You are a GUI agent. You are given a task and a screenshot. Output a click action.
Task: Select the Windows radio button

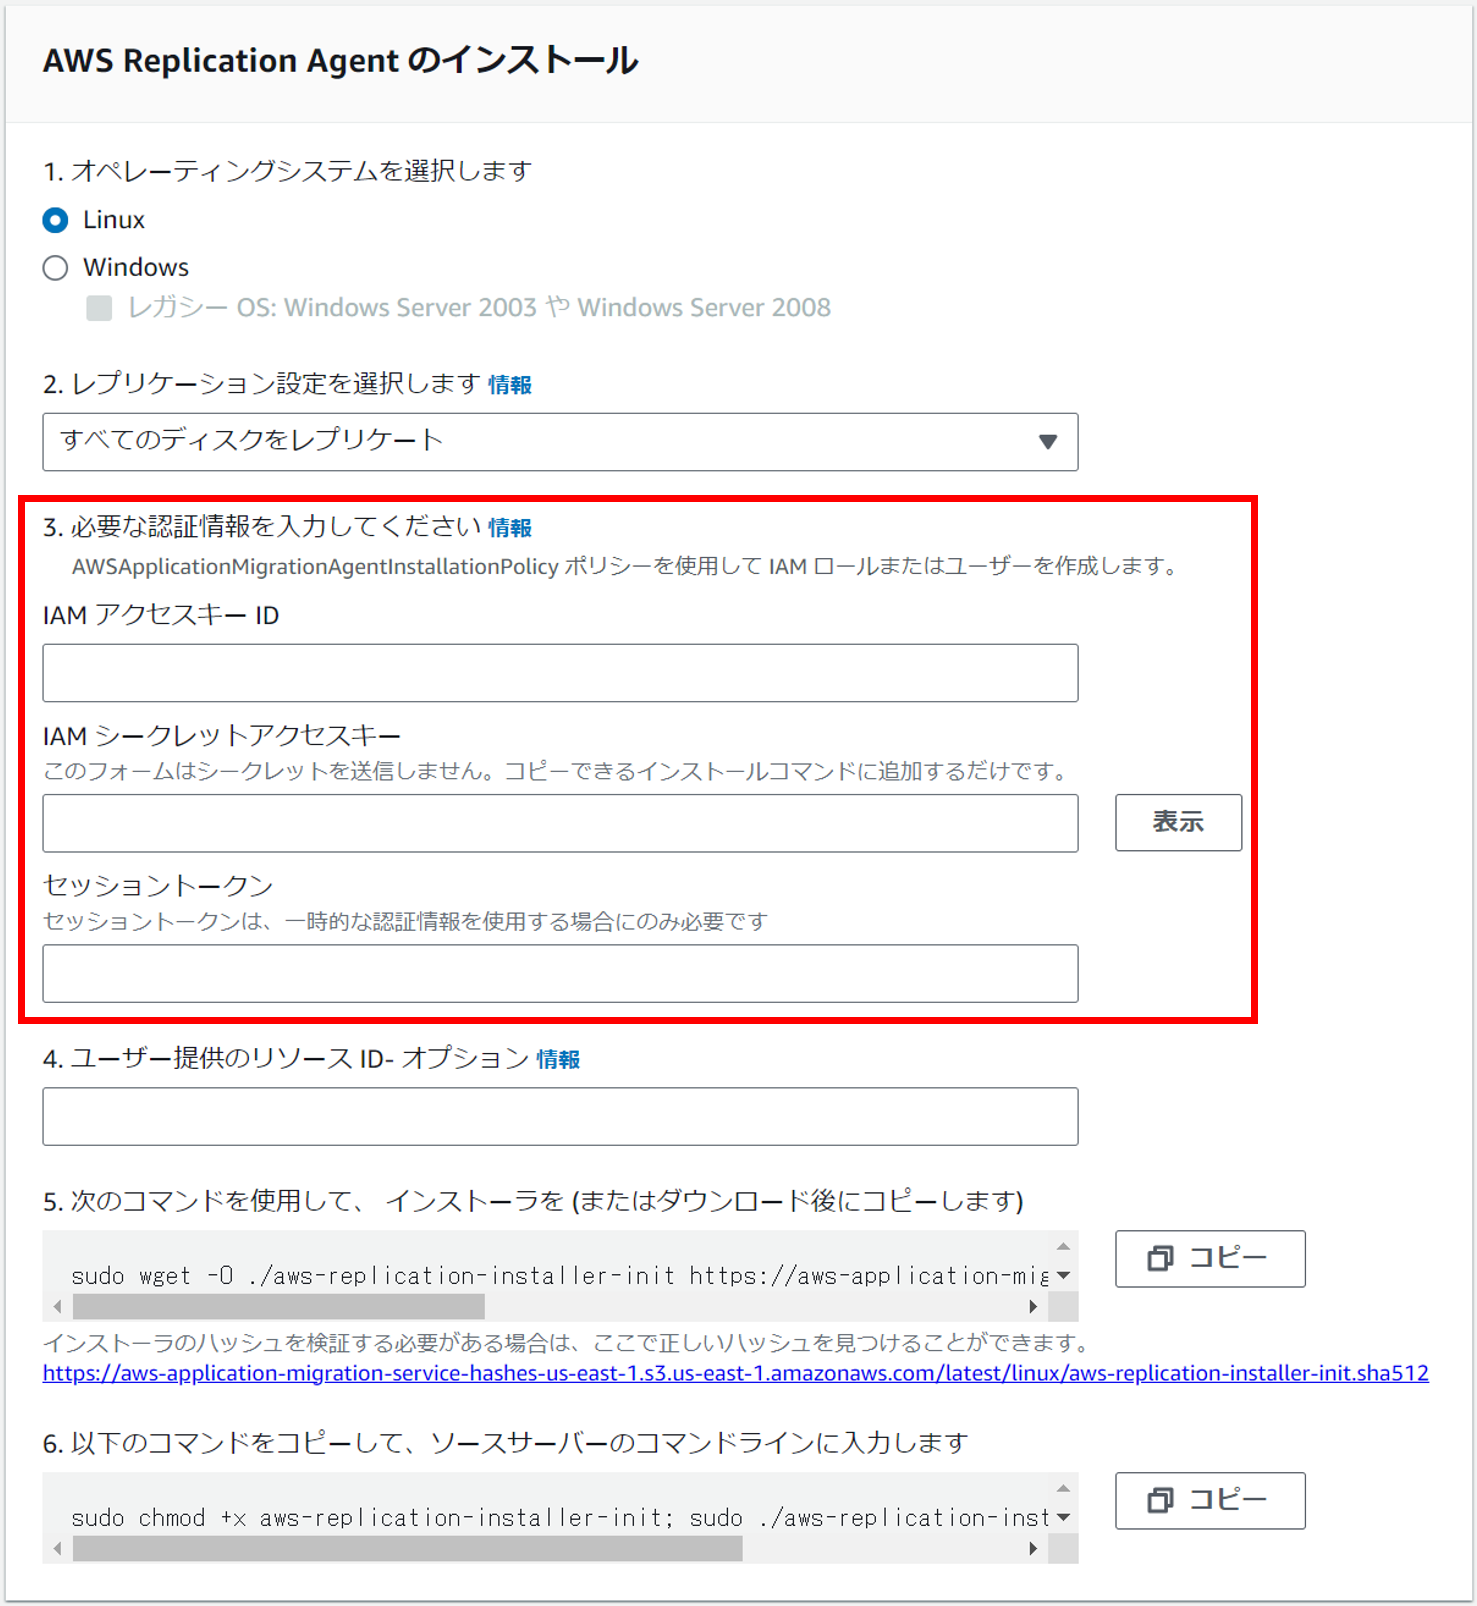point(56,268)
